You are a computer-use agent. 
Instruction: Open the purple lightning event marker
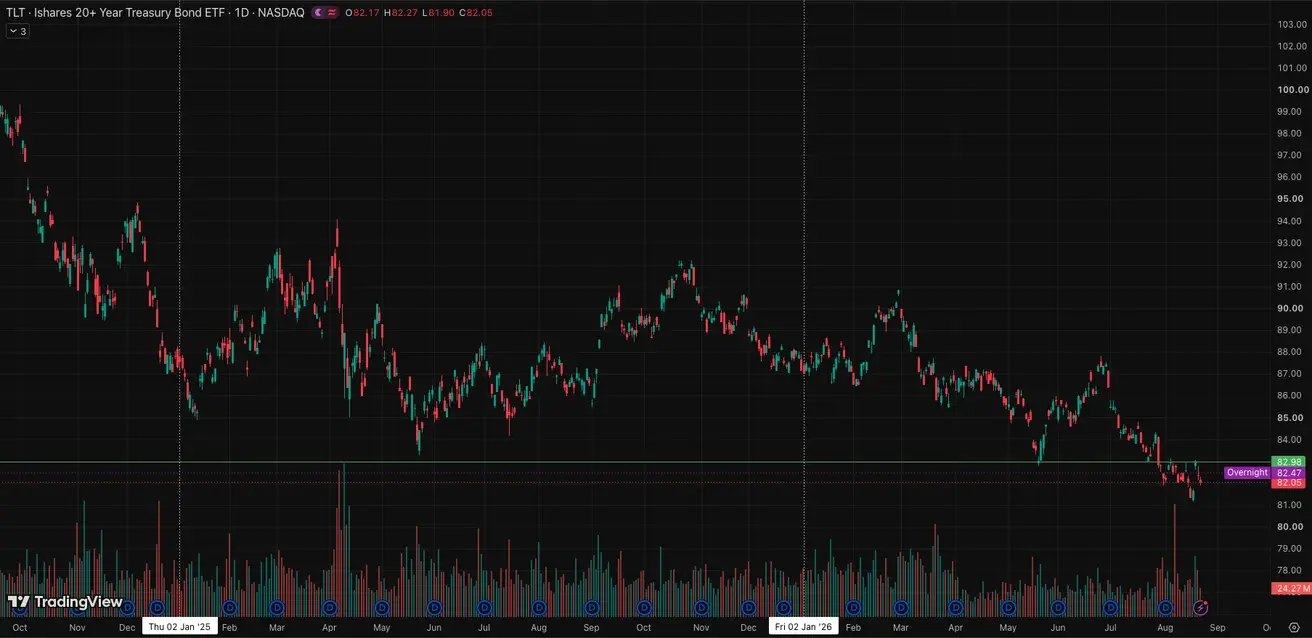click(1201, 608)
